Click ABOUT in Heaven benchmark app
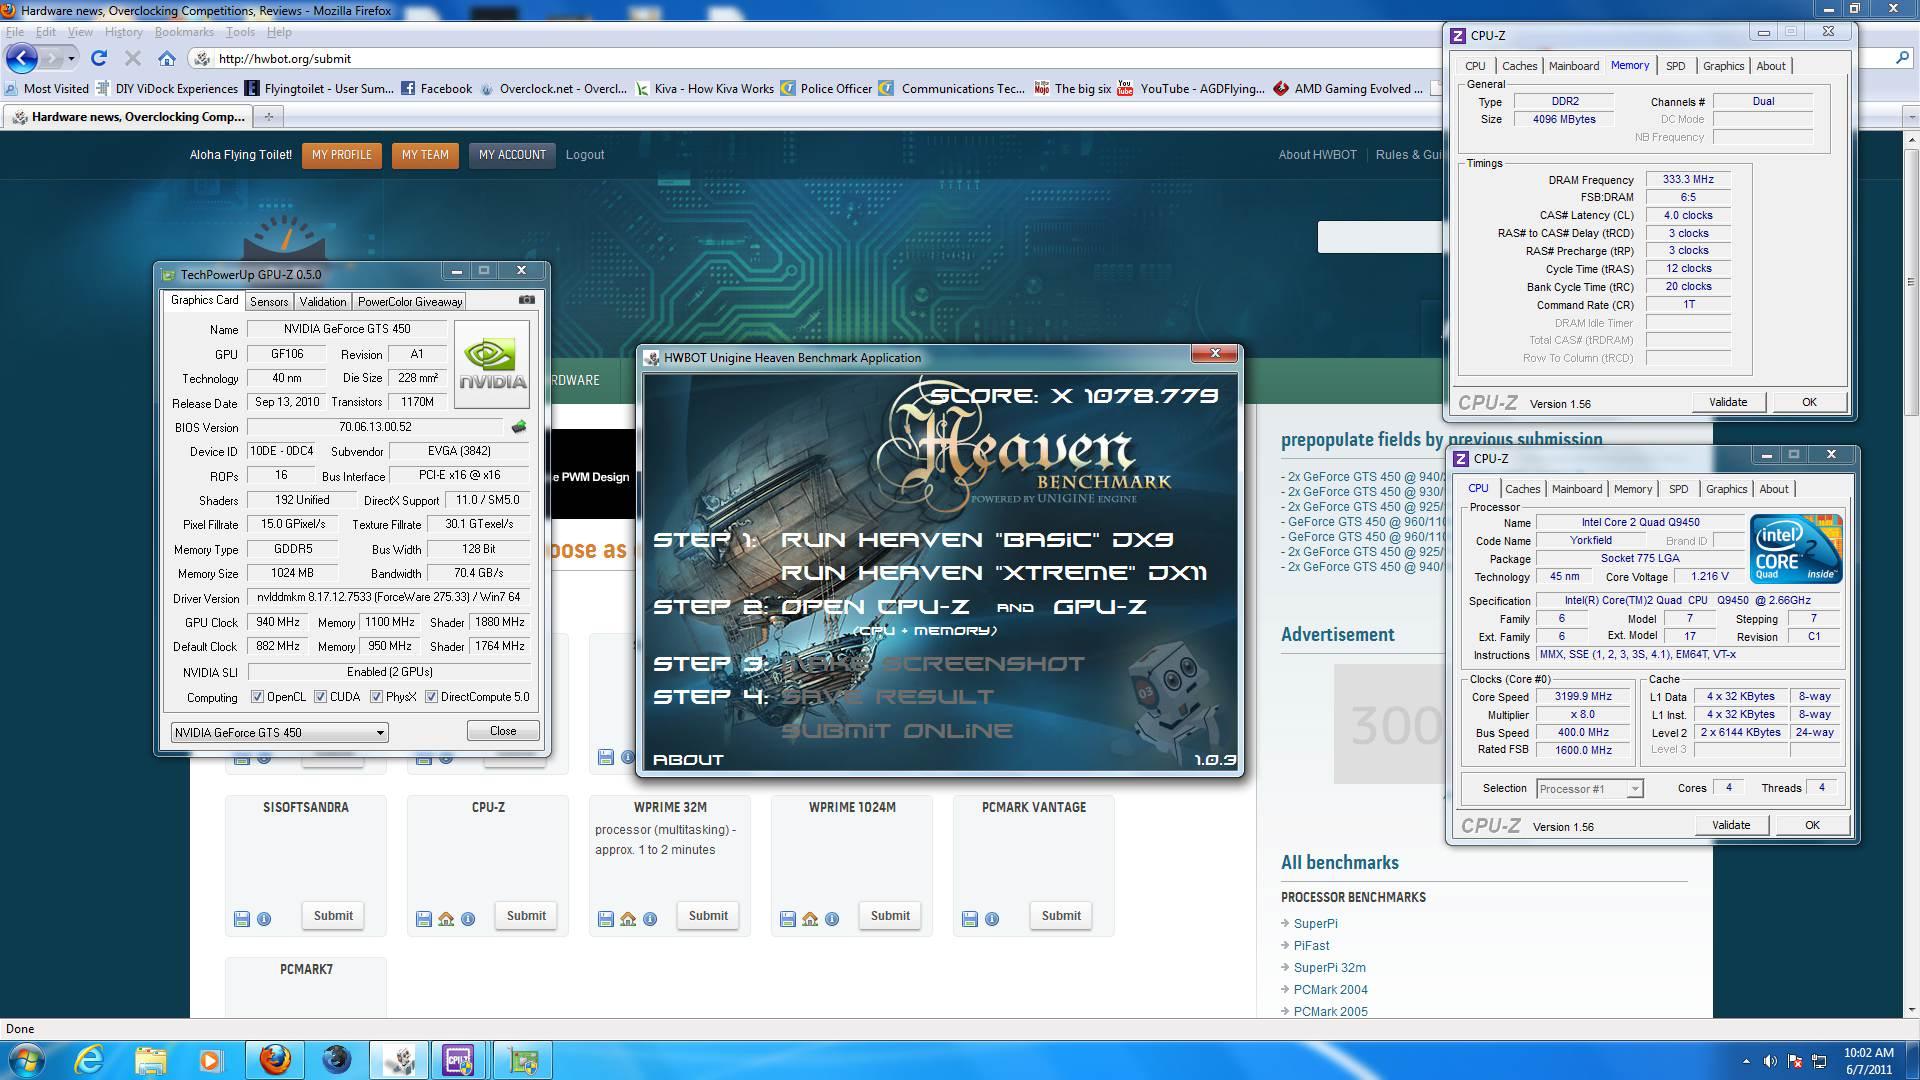The height and width of the screenshot is (1080, 1920). coord(688,760)
